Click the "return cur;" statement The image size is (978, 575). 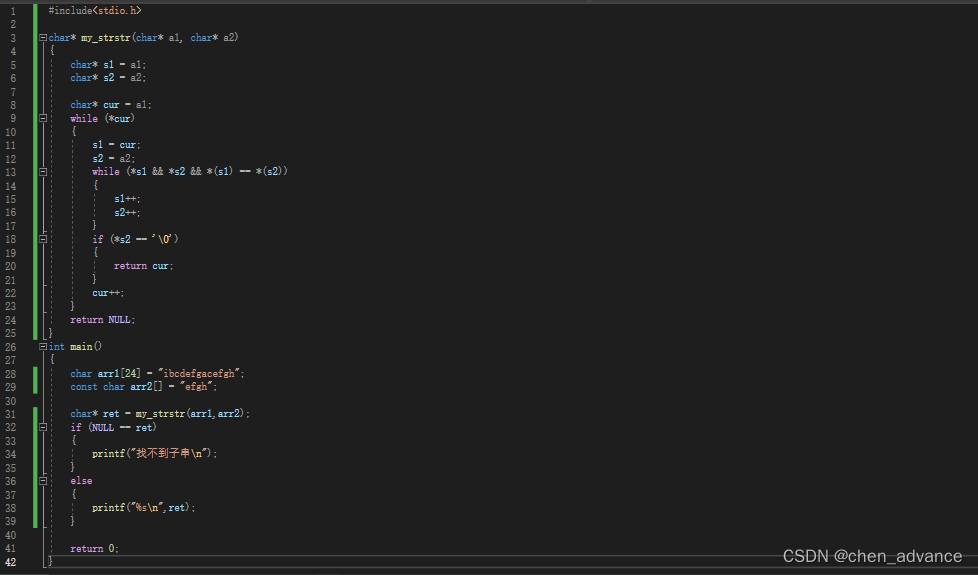[143, 266]
